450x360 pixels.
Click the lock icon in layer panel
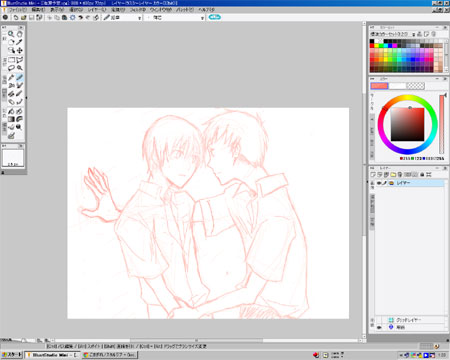click(x=422, y=174)
